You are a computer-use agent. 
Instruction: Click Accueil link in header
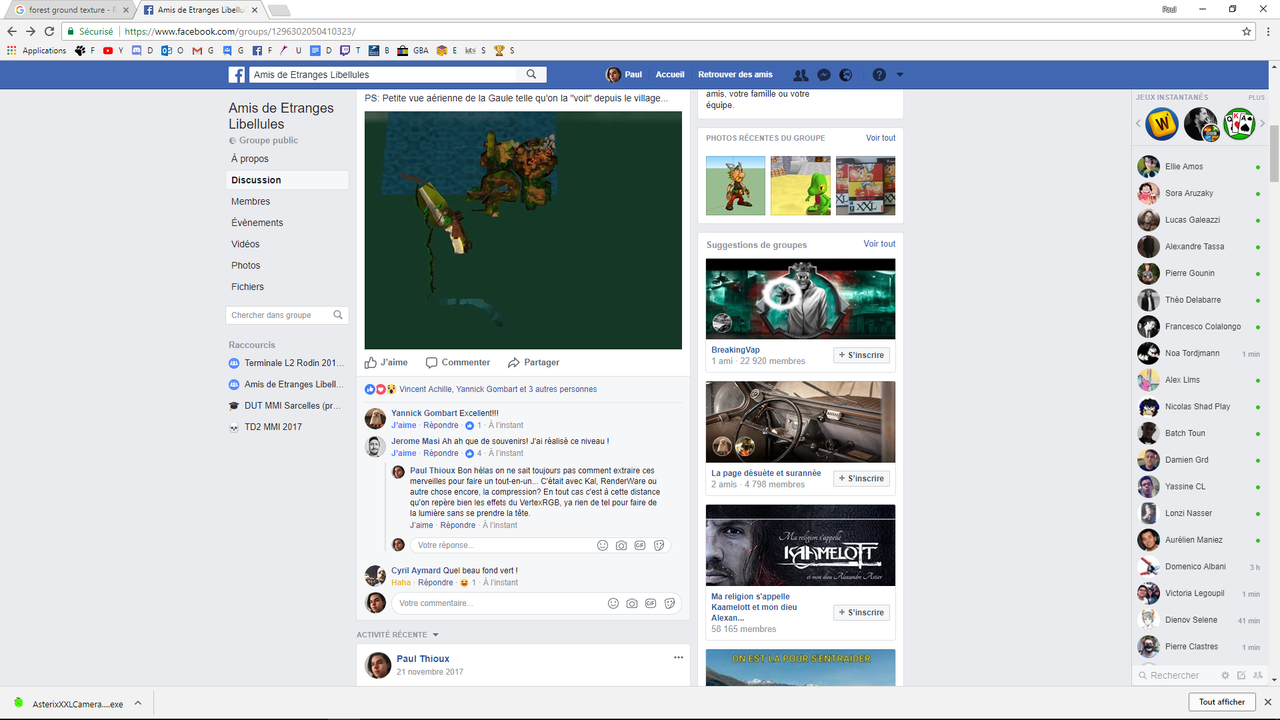[x=670, y=75]
